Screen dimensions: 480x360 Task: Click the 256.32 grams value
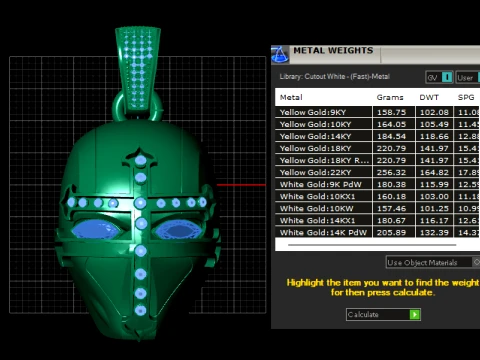(x=391, y=172)
